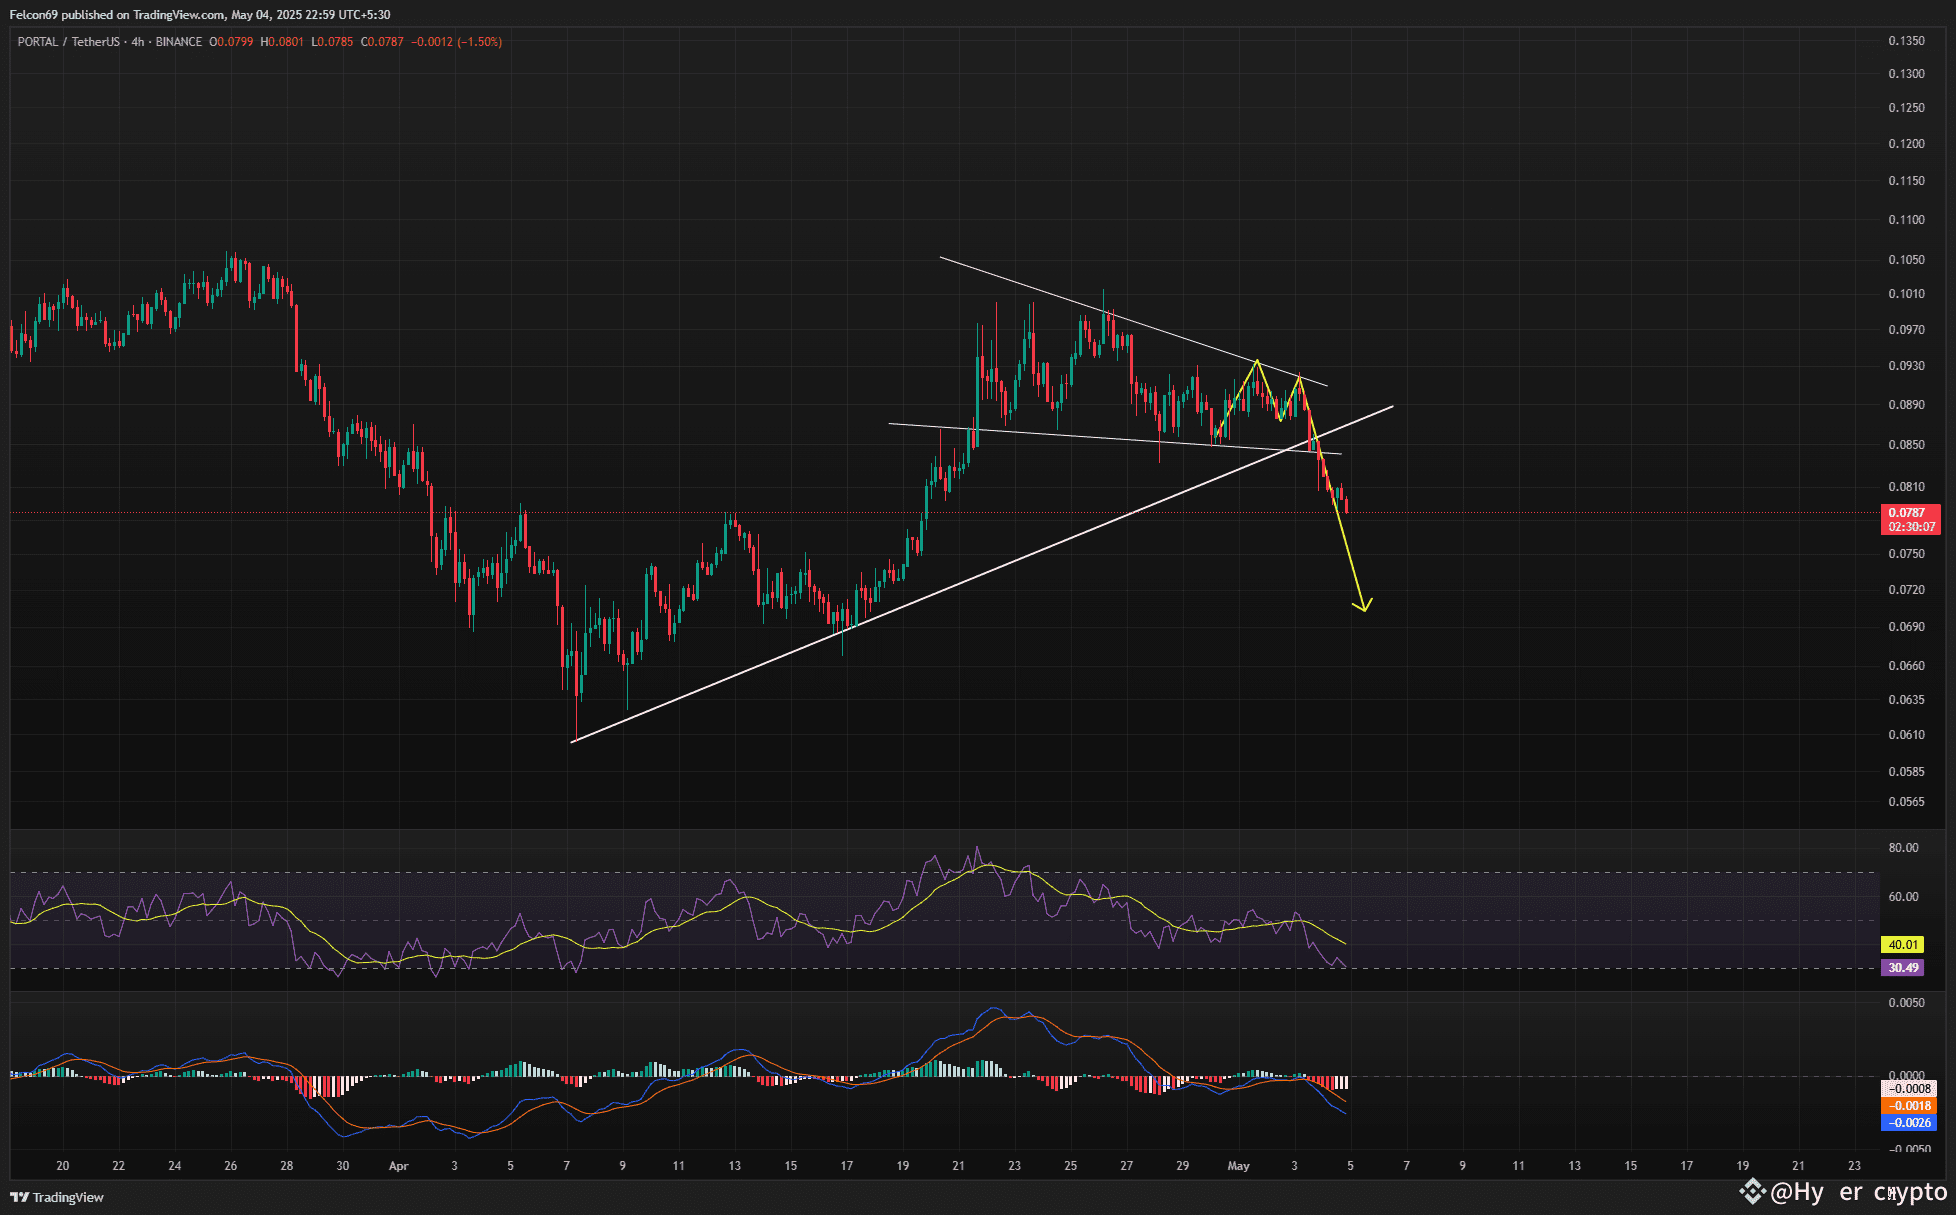Click the blue MACD value label -0.0026

coord(1908,1123)
